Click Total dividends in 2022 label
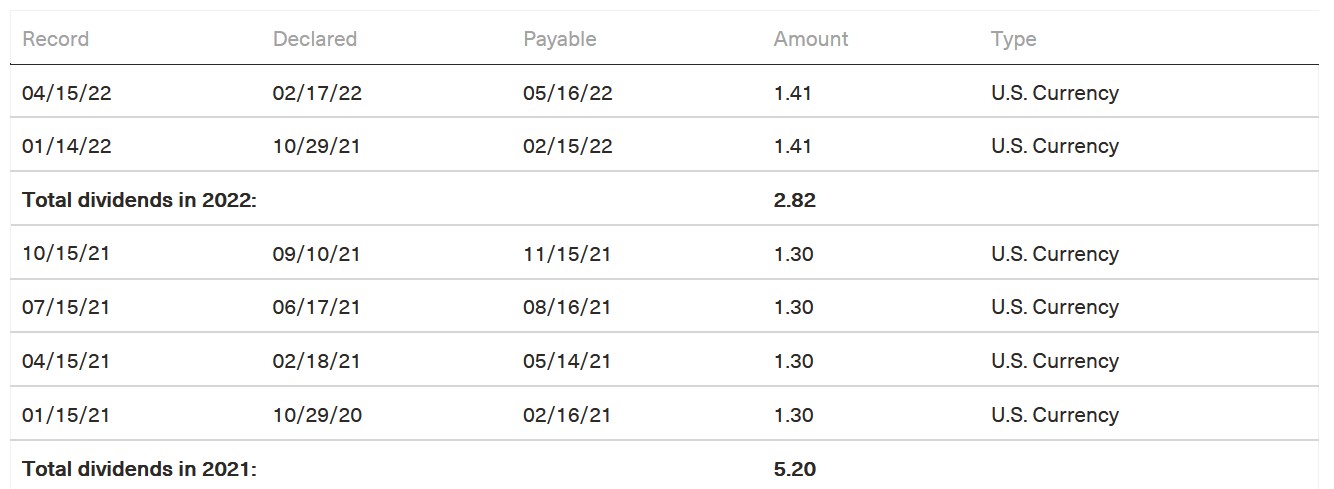Screen dimensions: 1334x489 click(x=139, y=200)
